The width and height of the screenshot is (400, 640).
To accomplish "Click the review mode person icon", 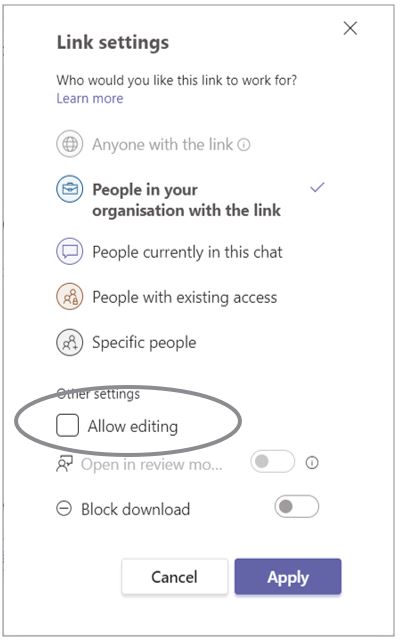I will click(x=64, y=464).
